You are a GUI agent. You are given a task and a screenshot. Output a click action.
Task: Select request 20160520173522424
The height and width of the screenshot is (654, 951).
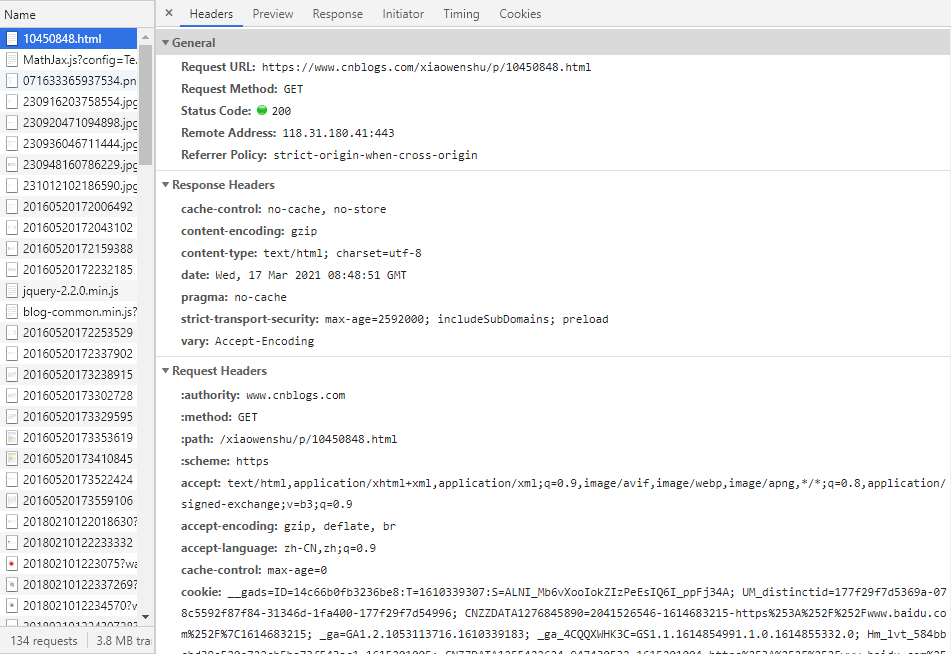point(69,480)
